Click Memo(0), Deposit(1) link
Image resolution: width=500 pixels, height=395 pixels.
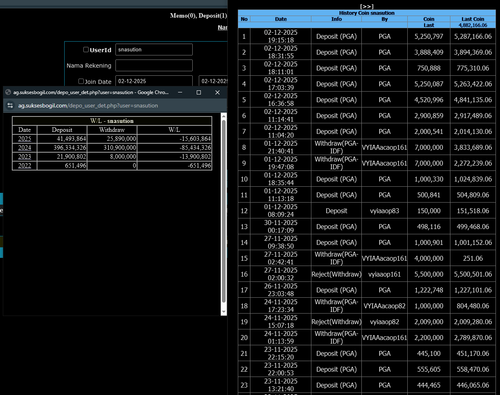(198, 16)
